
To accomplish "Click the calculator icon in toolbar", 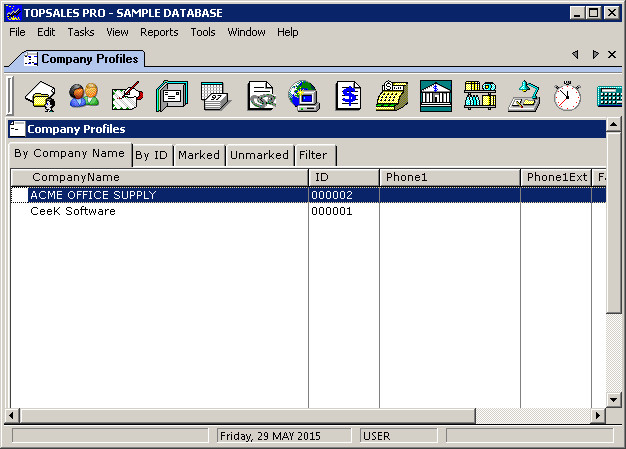I will click(610, 96).
